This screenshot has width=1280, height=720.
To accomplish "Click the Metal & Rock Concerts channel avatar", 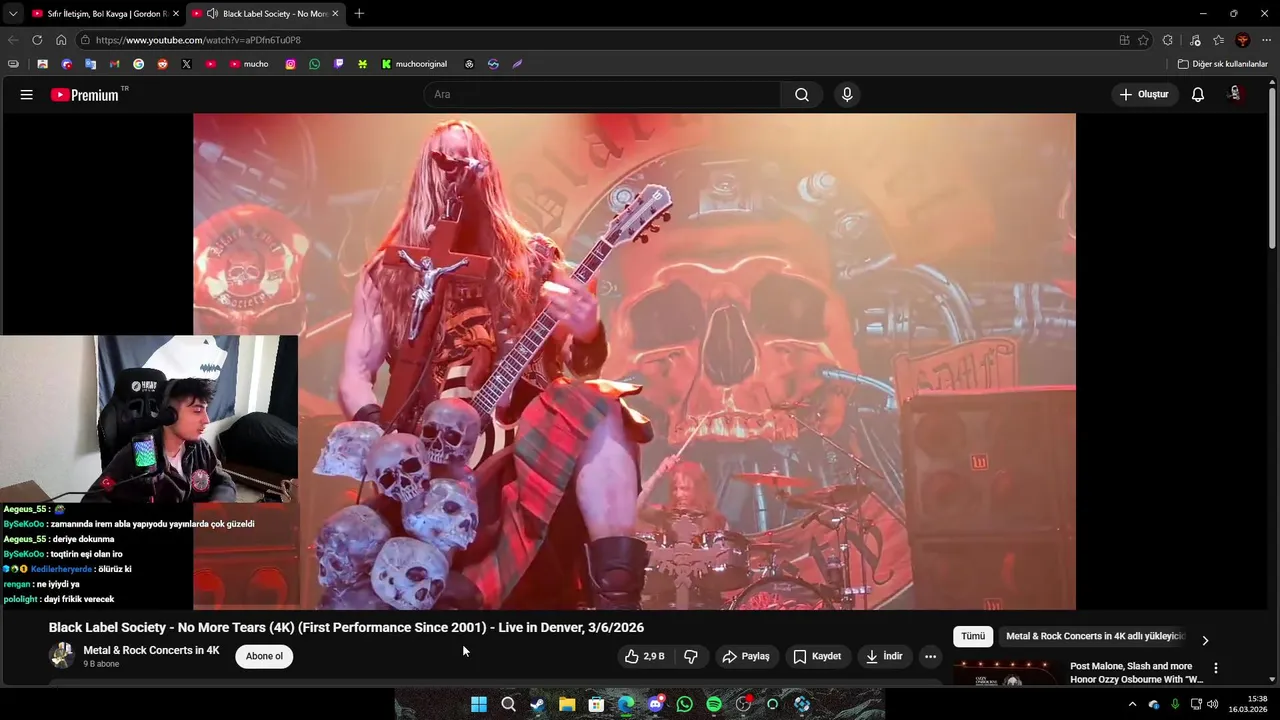I will pos(62,656).
